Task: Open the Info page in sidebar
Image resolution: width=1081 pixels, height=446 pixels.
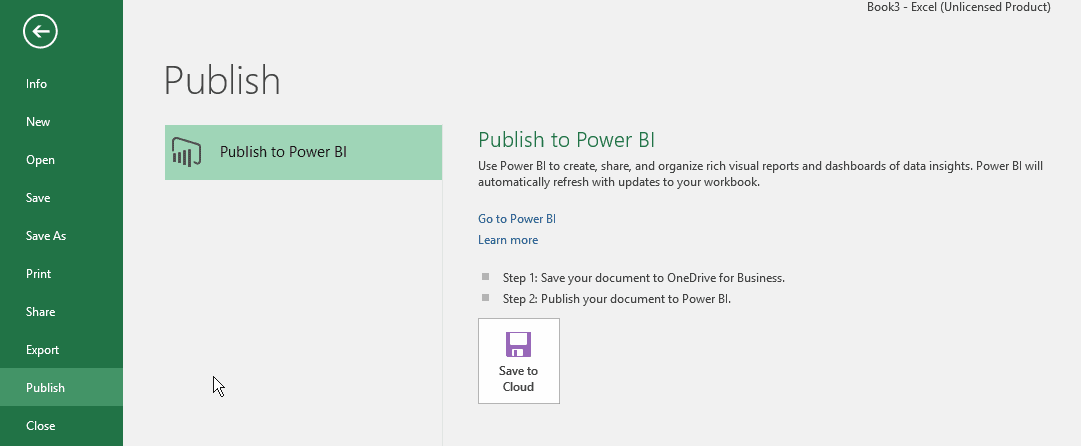Action: (37, 84)
